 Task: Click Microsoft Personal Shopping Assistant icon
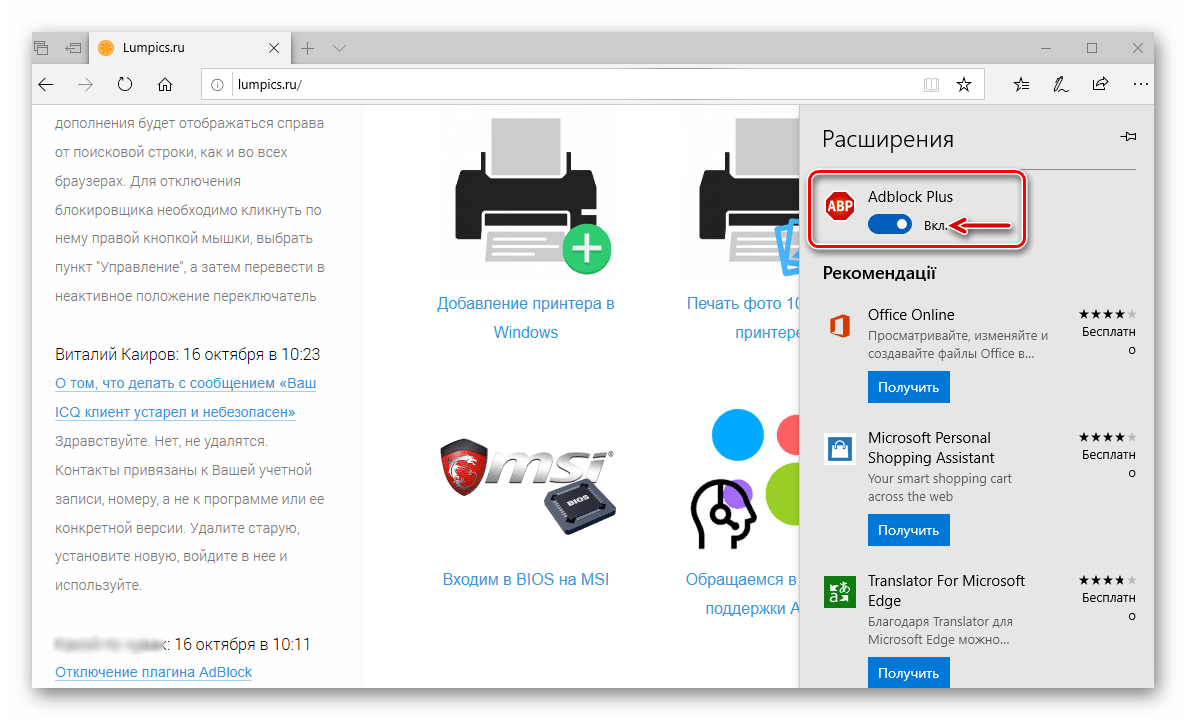click(840, 449)
